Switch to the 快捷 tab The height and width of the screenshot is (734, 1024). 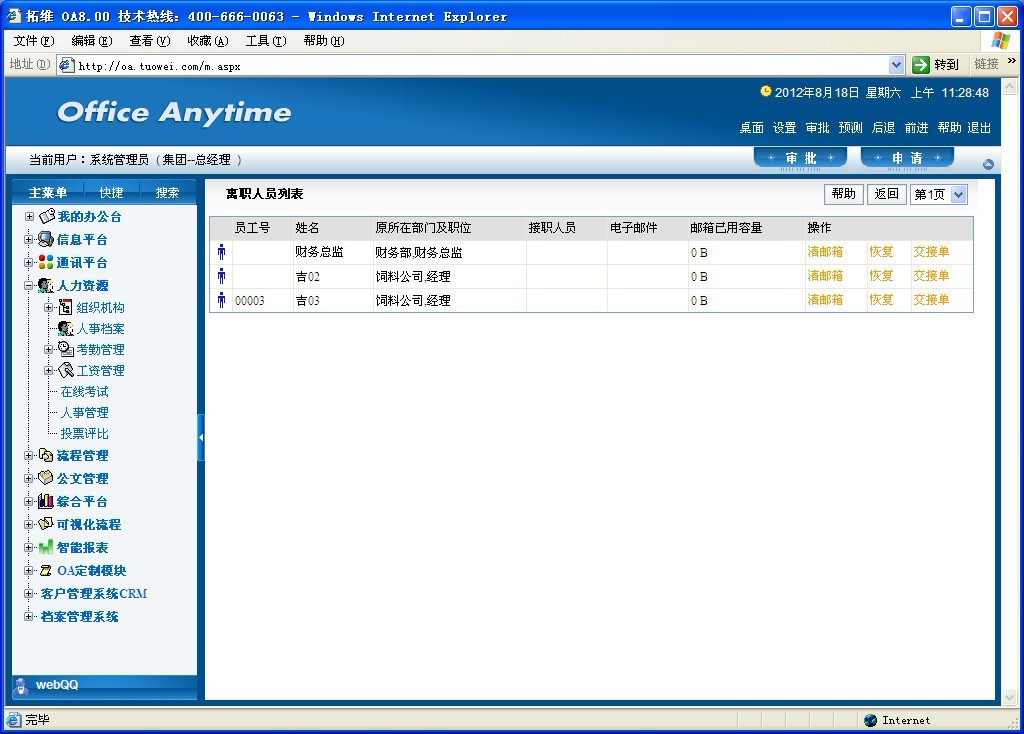[111, 192]
